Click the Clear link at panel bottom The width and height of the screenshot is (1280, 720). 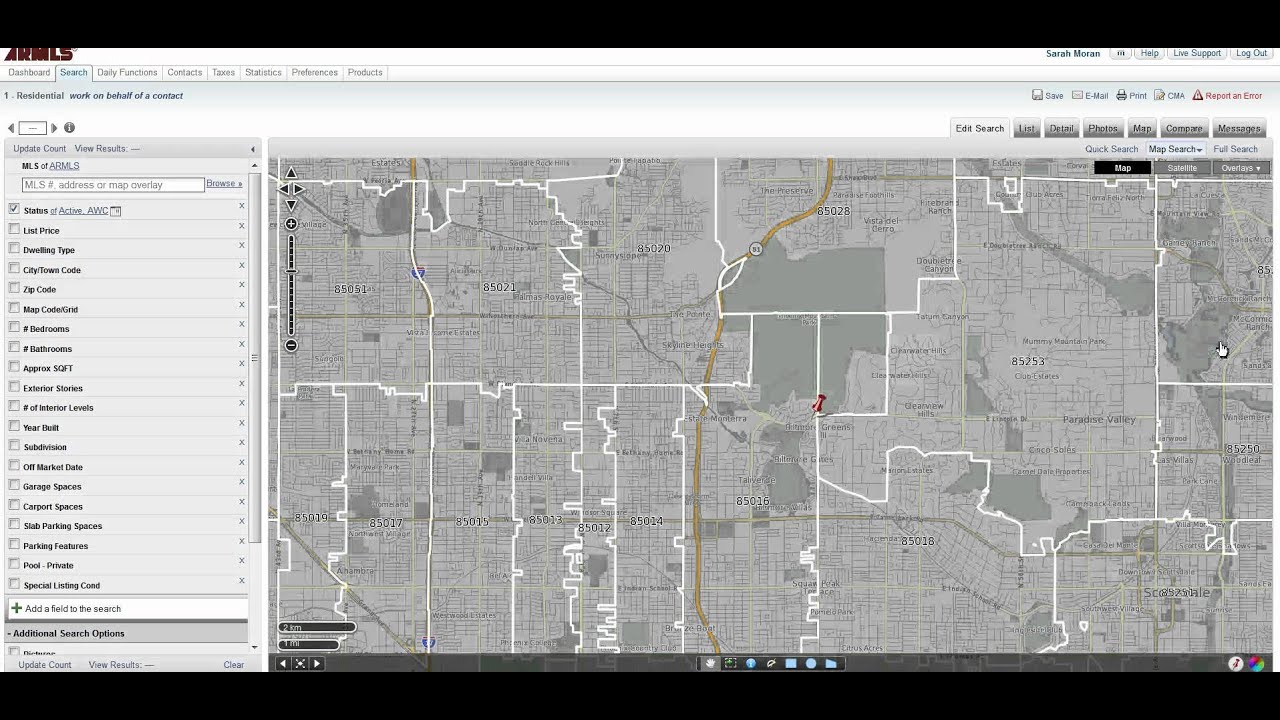[x=233, y=665]
